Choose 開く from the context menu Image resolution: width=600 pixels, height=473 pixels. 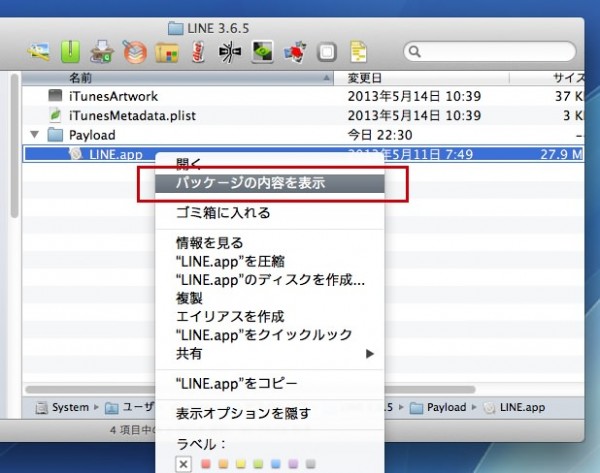188,163
